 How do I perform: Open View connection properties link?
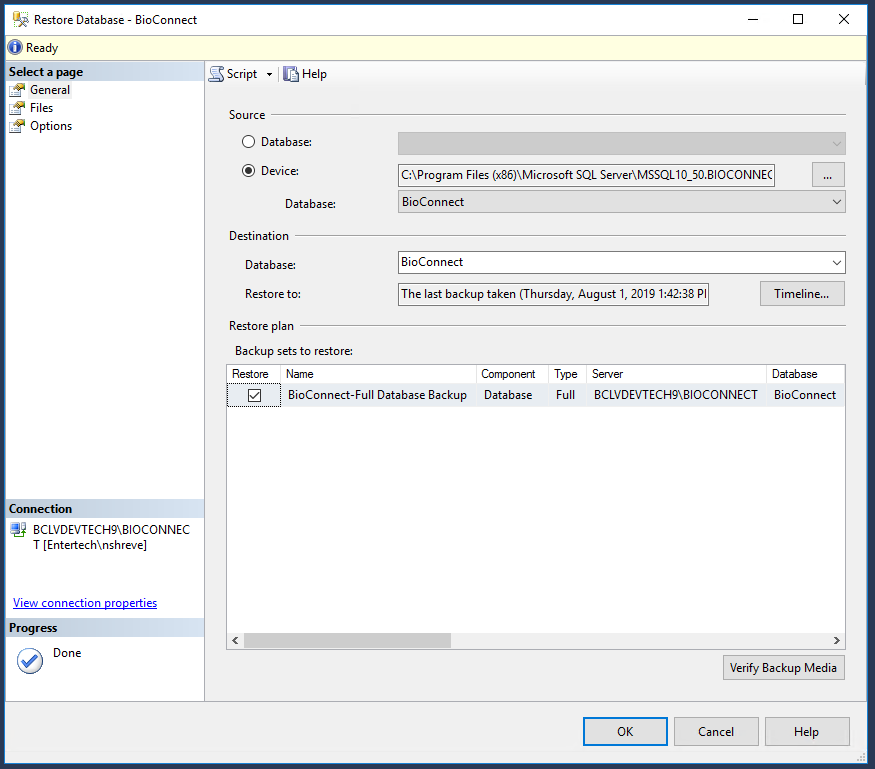(x=84, y=602)
